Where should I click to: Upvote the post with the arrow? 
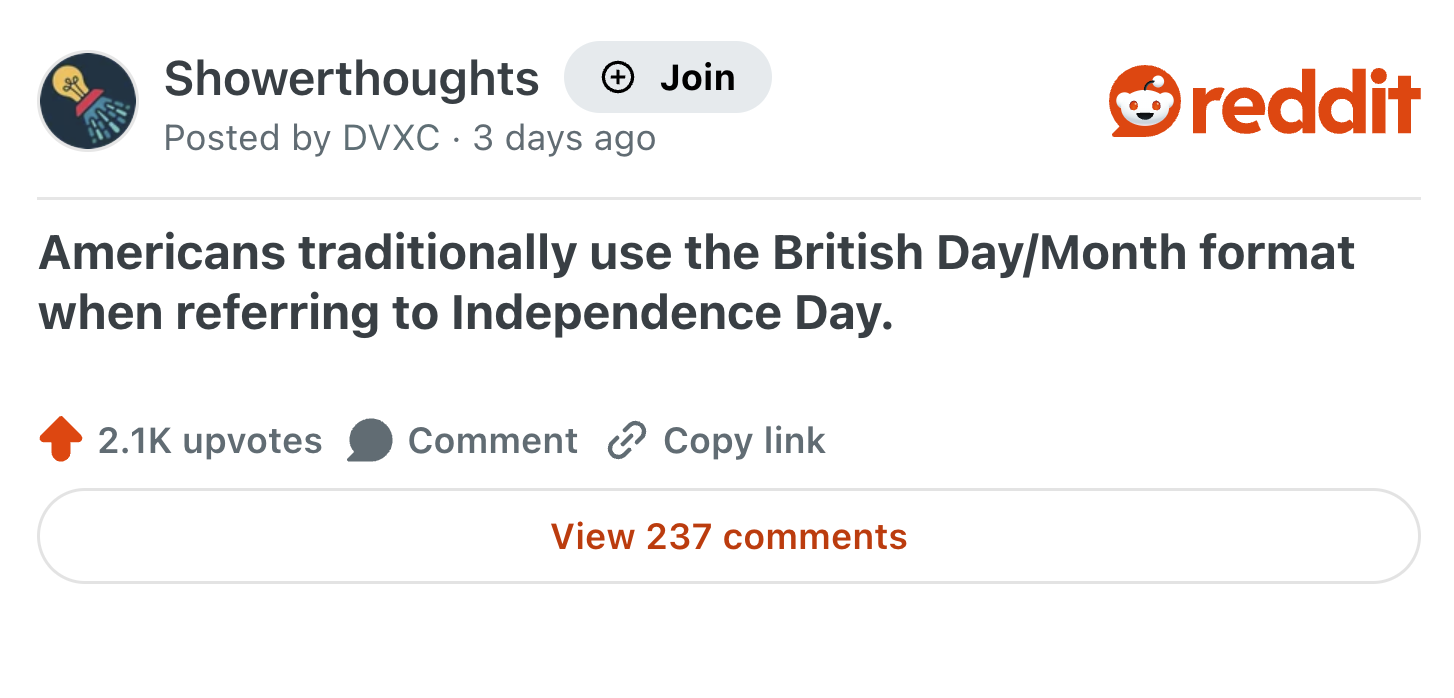[60, 440]
